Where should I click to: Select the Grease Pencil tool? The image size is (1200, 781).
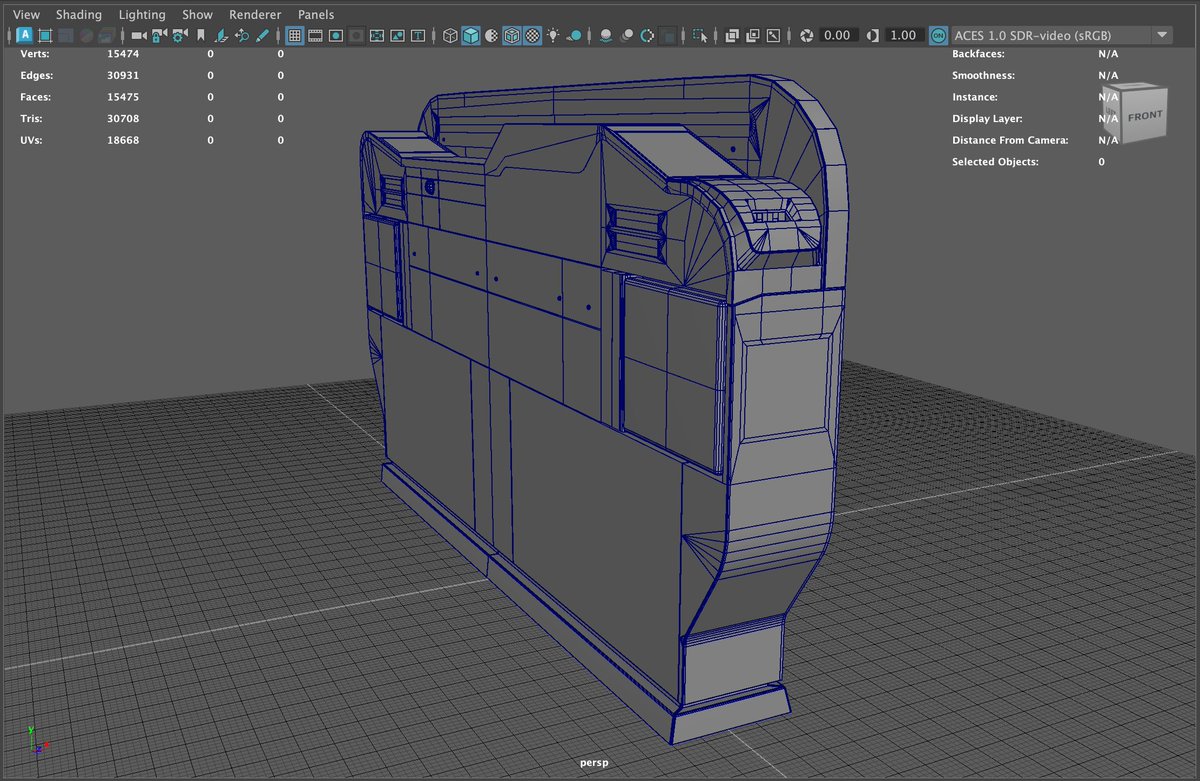(x=262, y=35)
